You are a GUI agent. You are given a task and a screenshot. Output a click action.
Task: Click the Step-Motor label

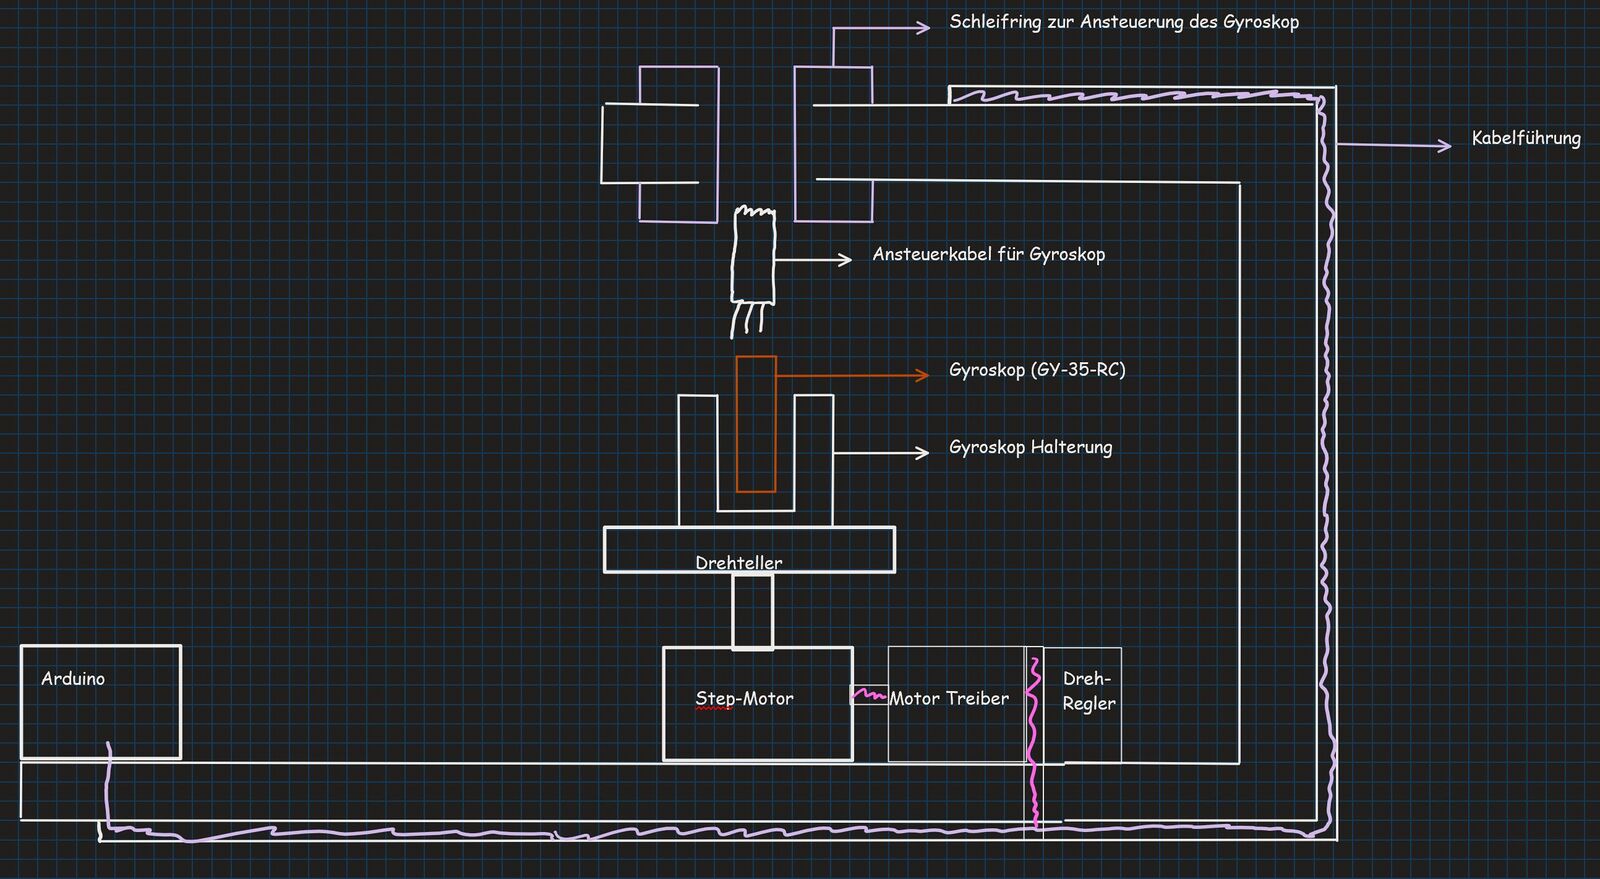click(744, 699)
